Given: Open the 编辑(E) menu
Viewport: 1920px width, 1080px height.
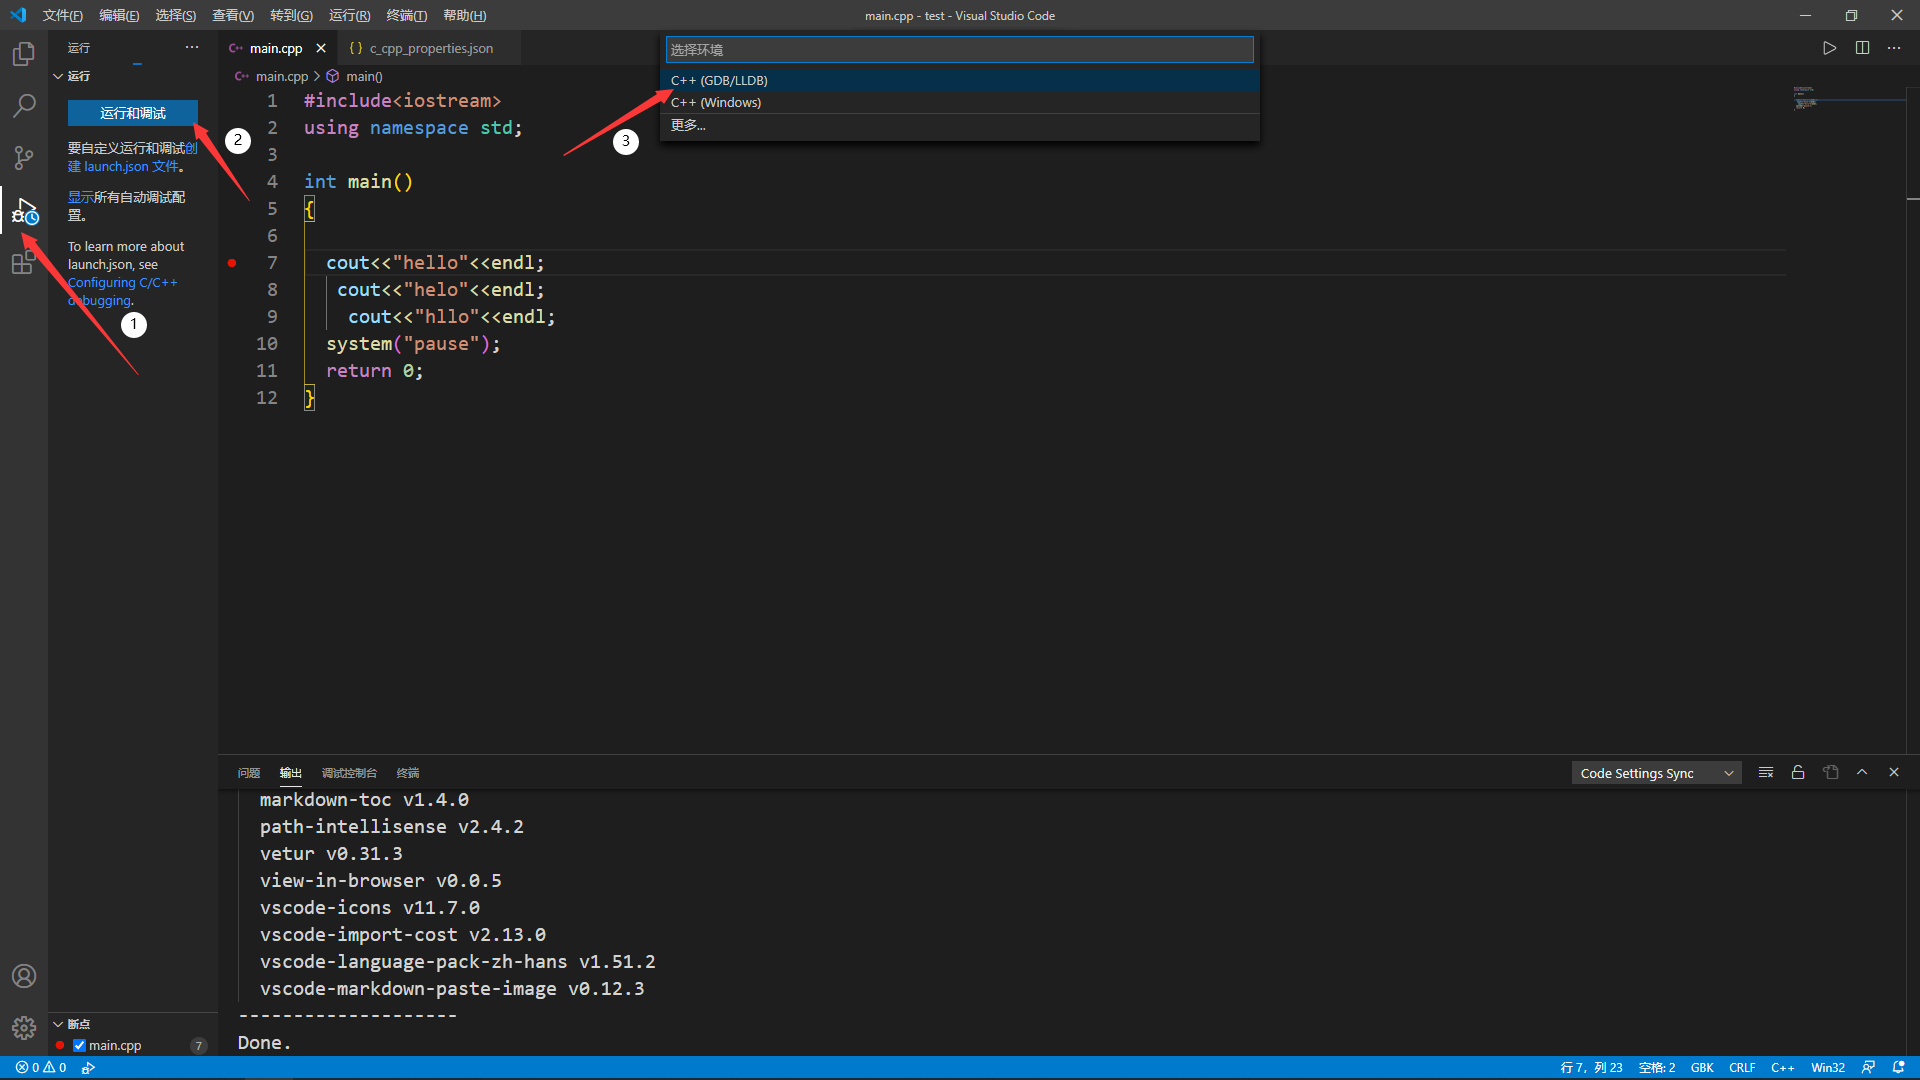Looking at the screenshot, I should (x=119, y=15).
